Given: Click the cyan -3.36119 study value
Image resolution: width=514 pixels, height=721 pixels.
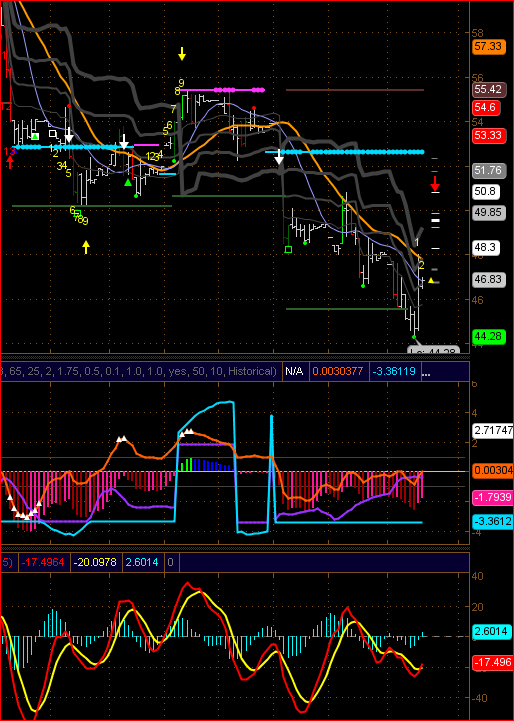Looking at the screenshot, I should (x=395, y=372).
